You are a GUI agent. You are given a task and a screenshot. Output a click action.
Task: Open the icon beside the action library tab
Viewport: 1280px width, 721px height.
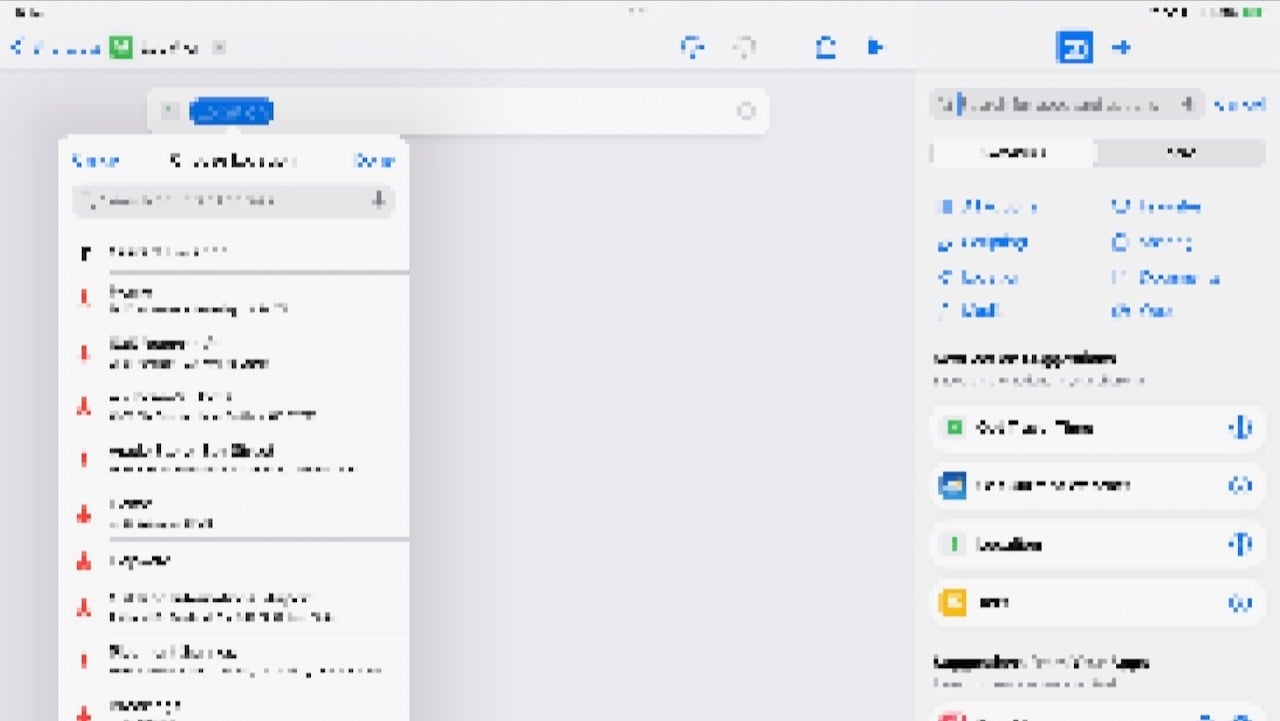click(1121, 48)
